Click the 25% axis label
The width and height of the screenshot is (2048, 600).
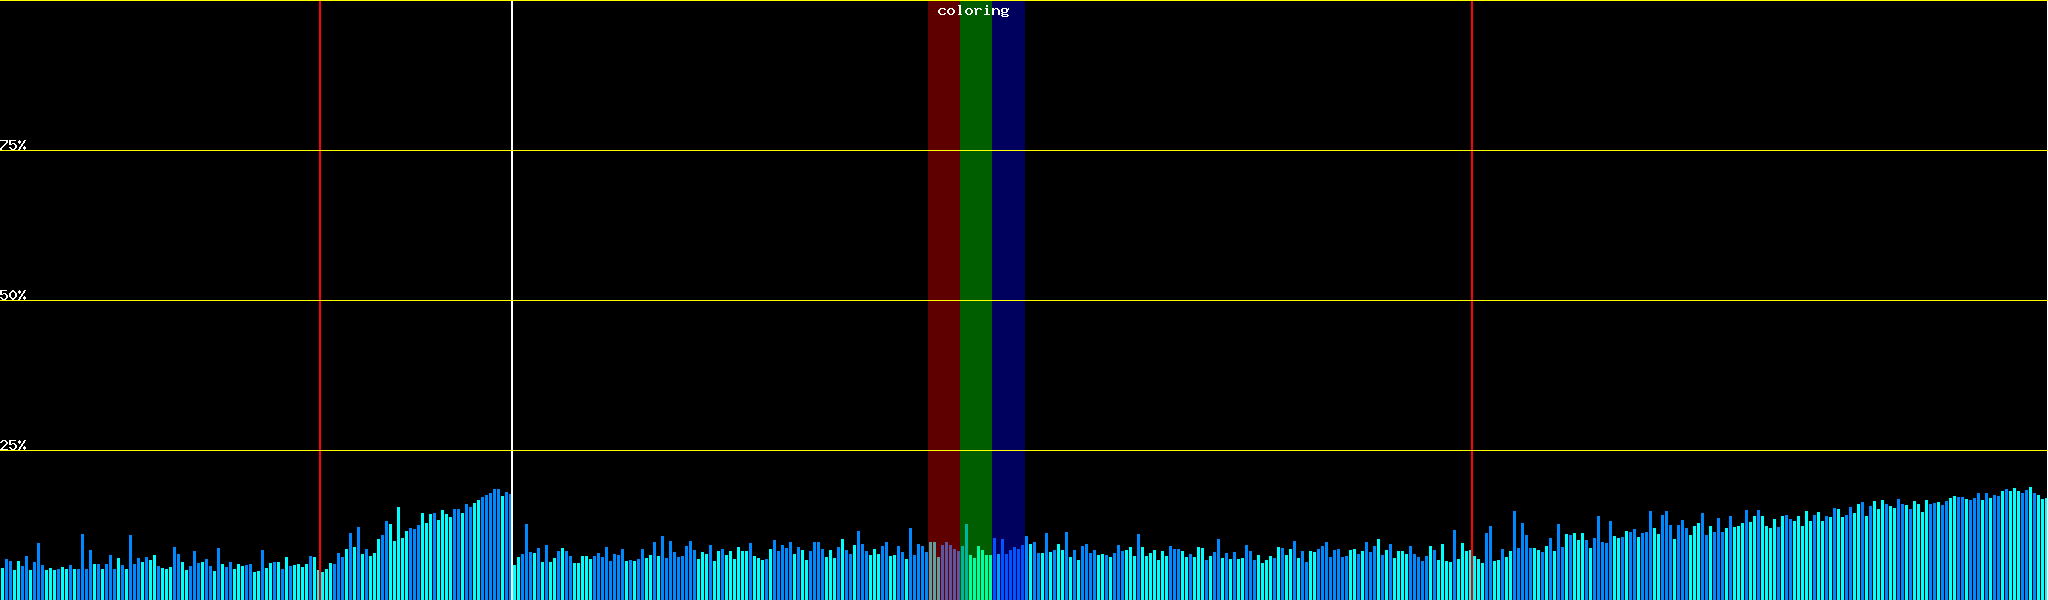coord(13,445)
